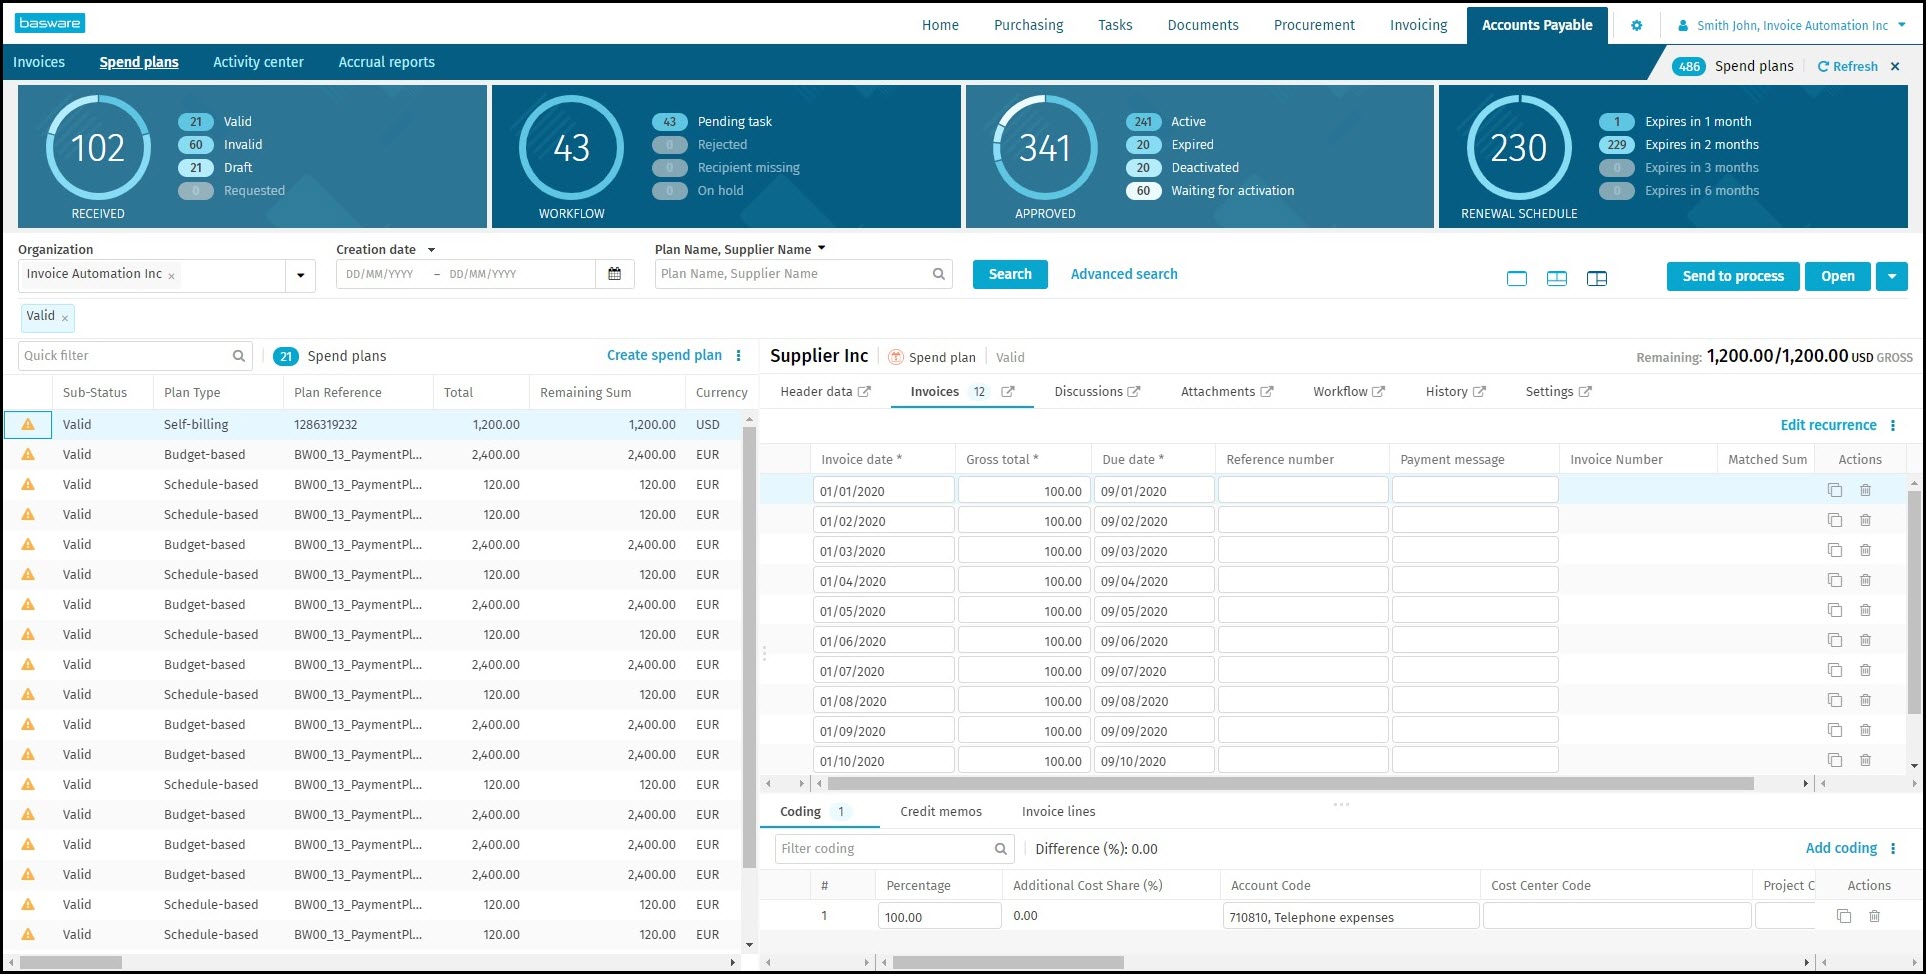Open the Credit memos tab
1926x974 pixels.
coord(941,812)
